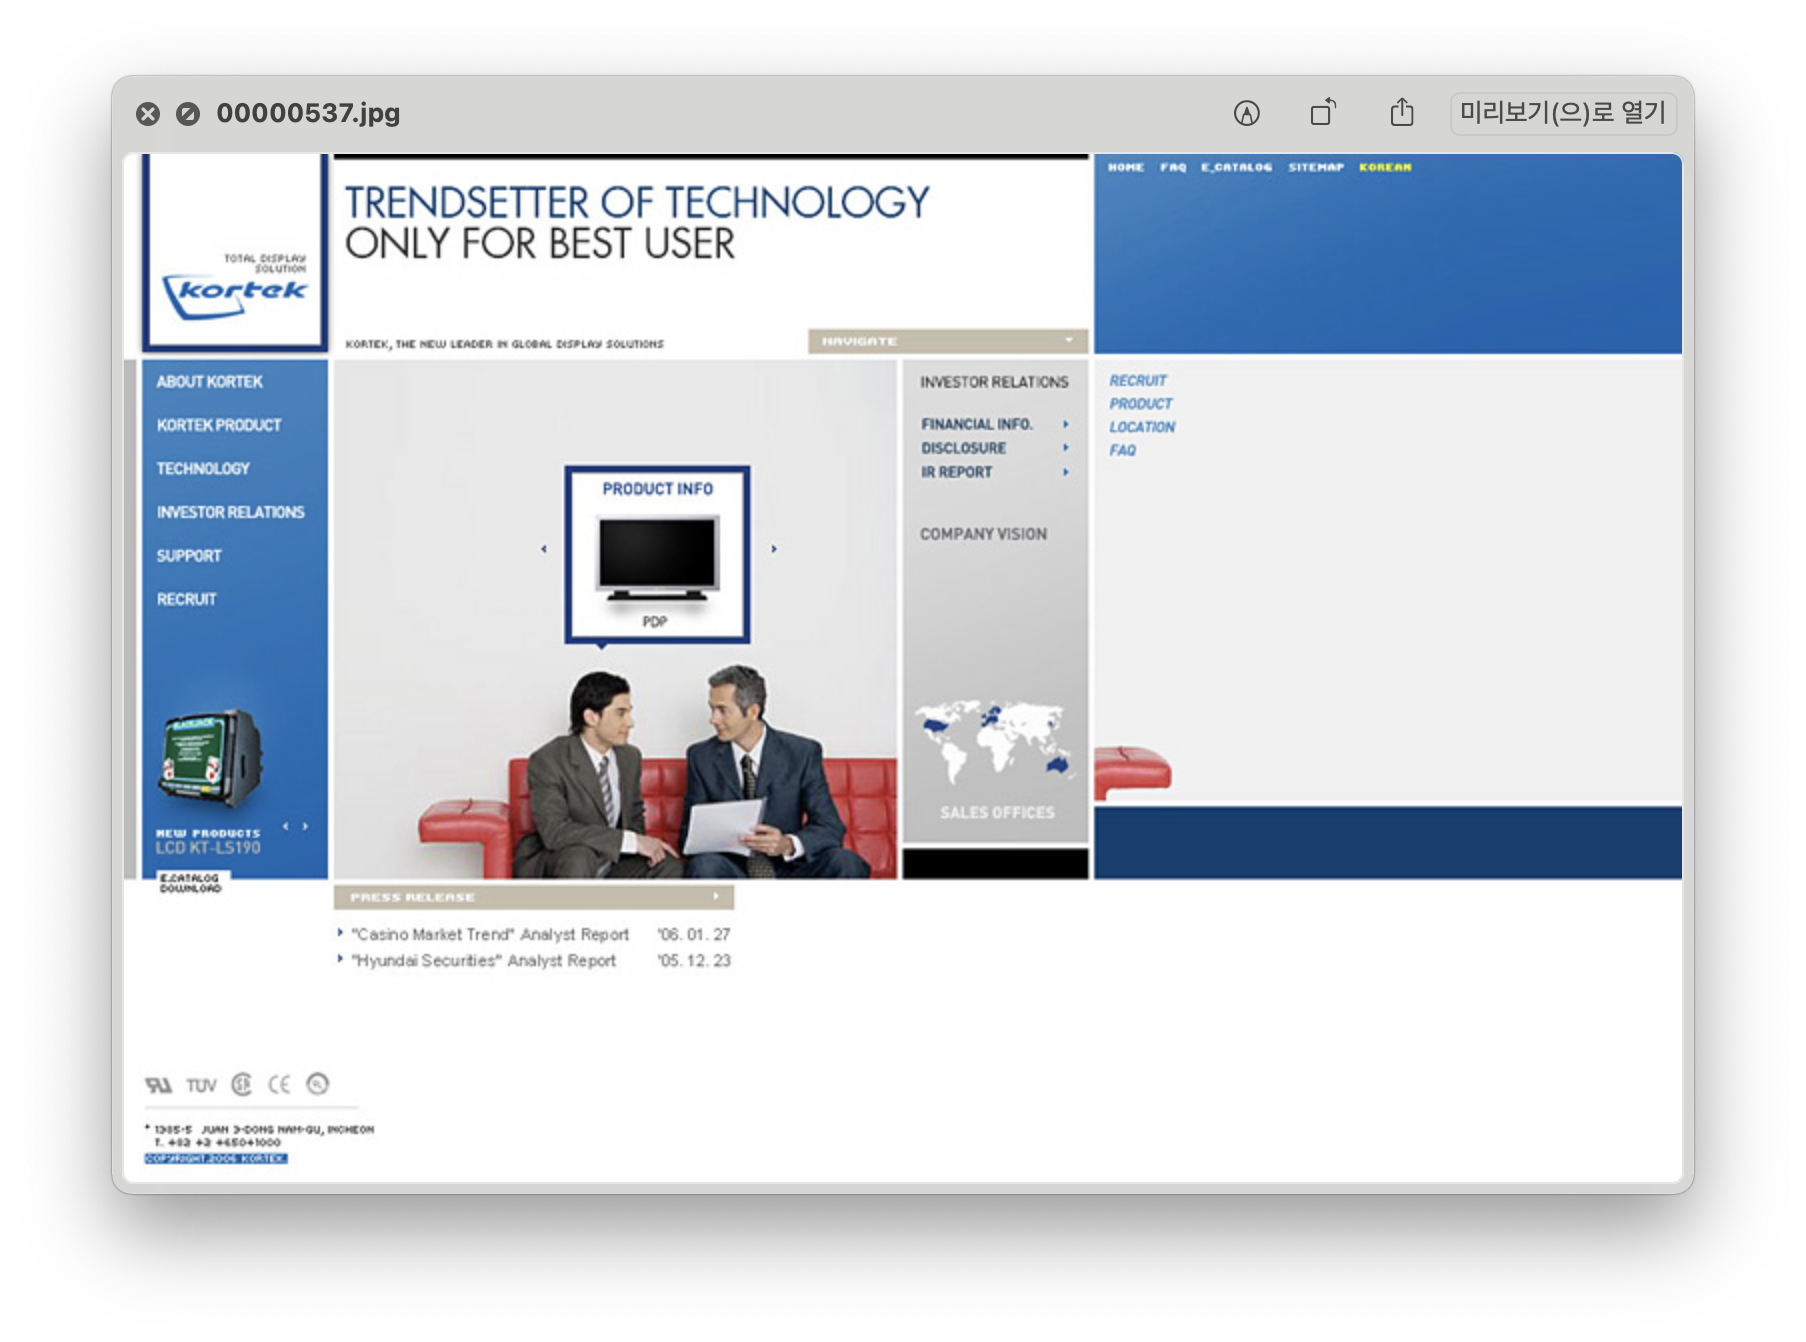Open the IR REPORT link

coord(956,472)
